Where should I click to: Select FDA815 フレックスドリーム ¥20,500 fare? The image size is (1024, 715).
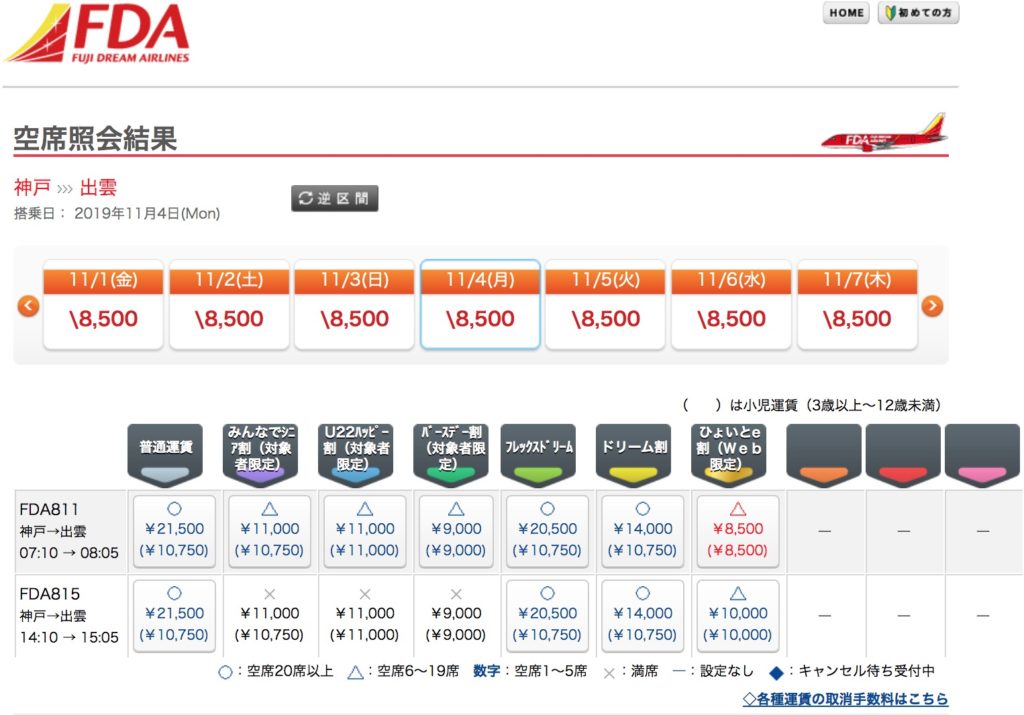[x=547, y=615]
